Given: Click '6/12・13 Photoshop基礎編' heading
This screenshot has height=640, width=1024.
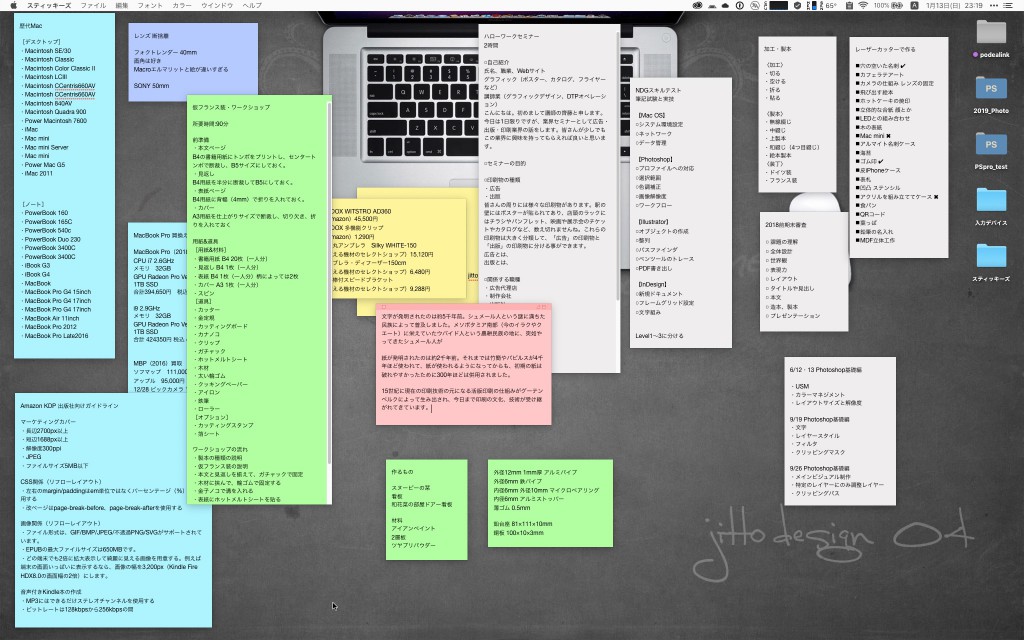Looking at the screenshot, I should click(x=825, y=370).
